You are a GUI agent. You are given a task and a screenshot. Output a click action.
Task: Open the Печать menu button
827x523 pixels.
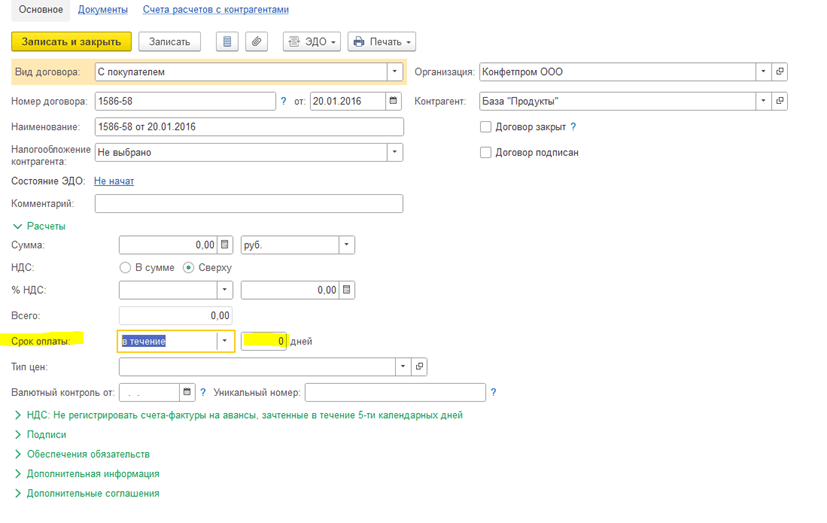point(382,42)
